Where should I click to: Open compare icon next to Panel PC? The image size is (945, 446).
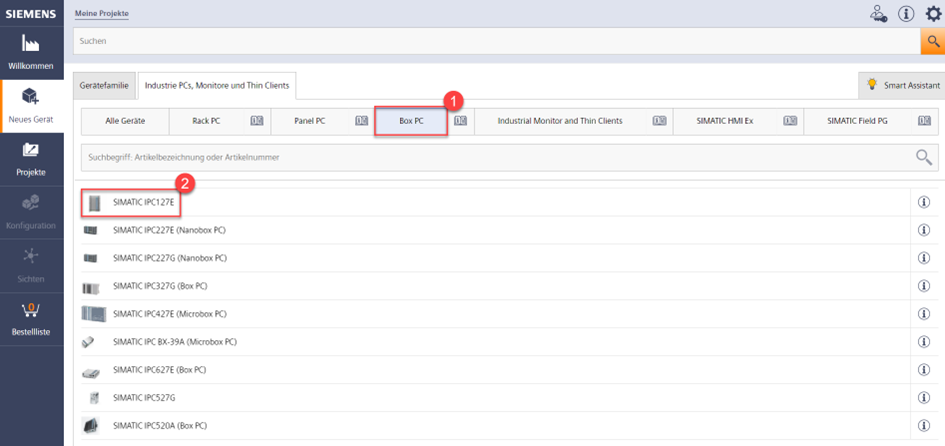tap(362, 121)
